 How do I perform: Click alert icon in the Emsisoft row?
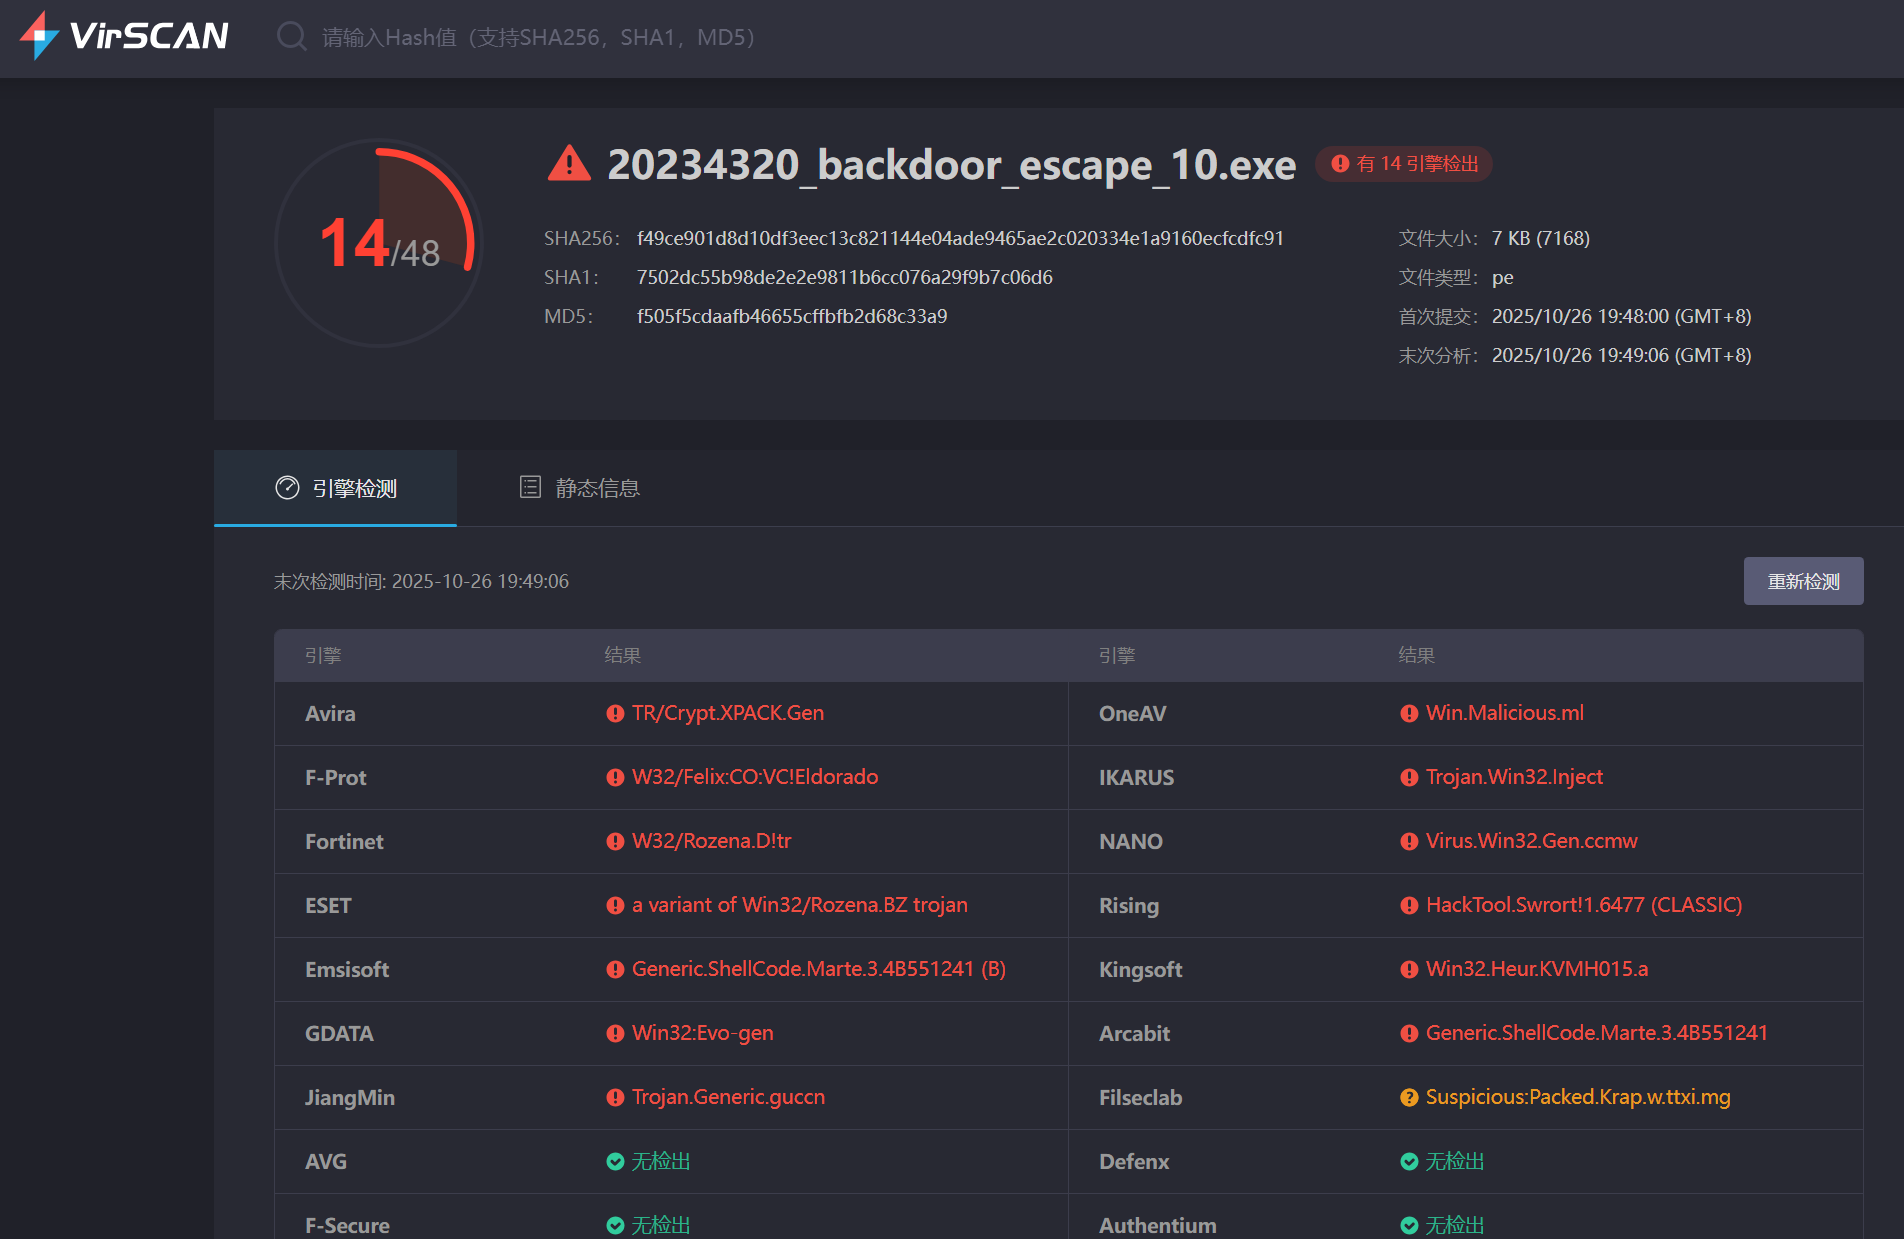615,970
